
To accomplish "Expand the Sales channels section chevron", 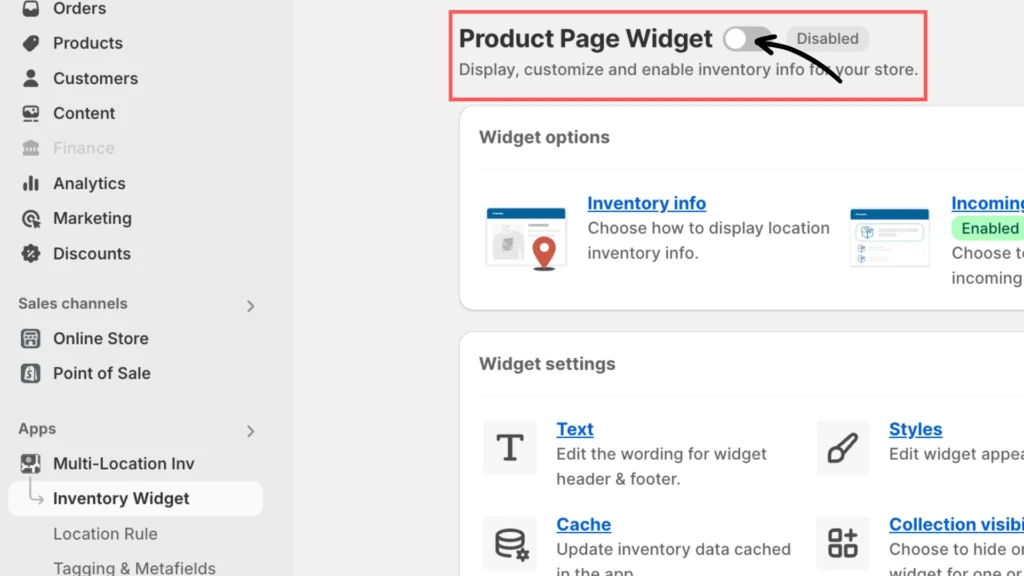I will 251,306.
